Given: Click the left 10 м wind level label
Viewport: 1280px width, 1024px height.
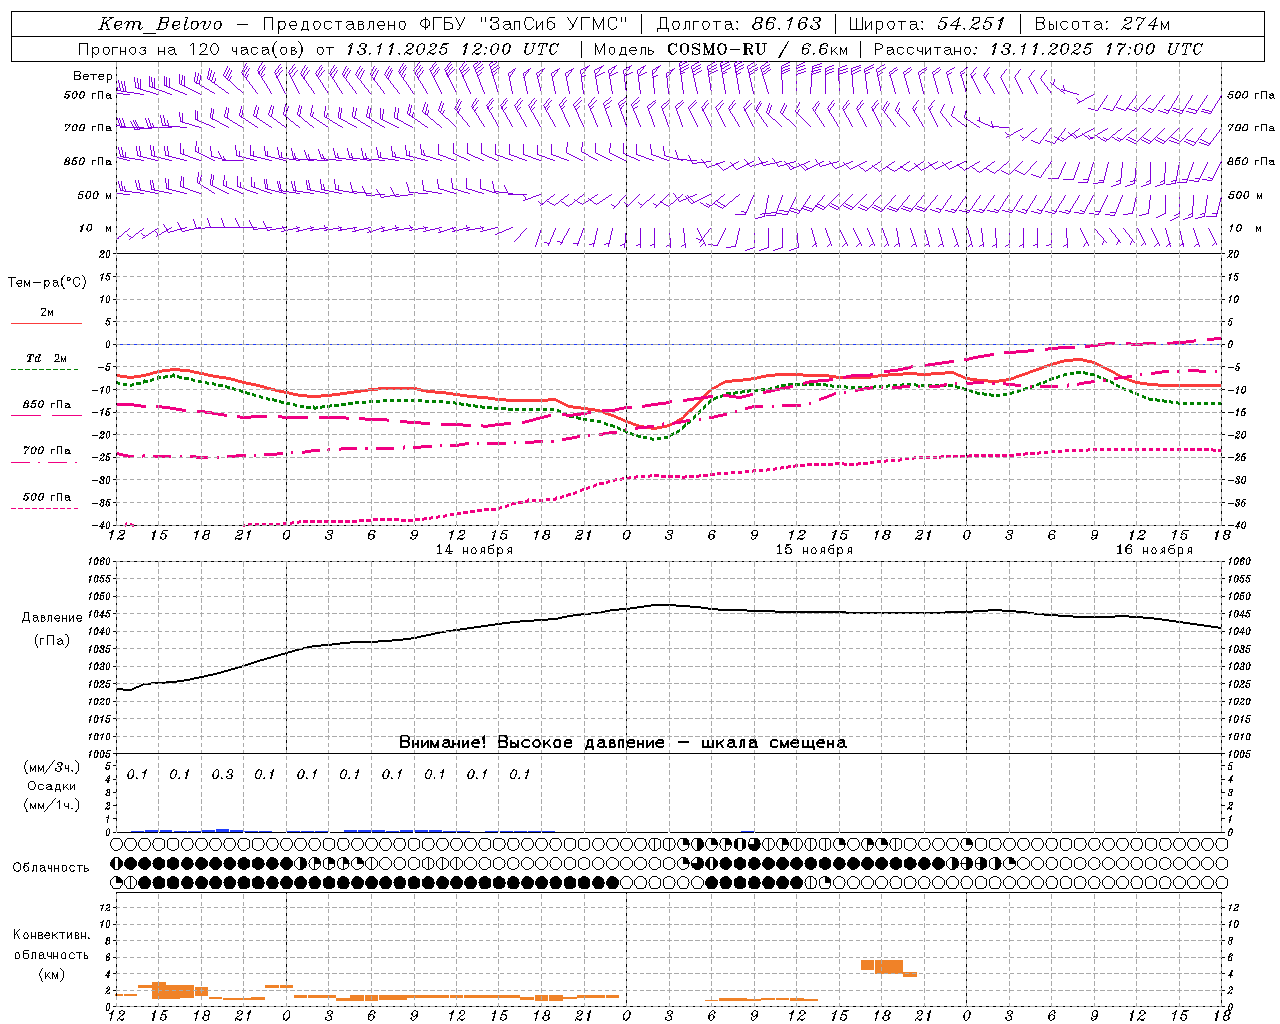Looking at the screenshot, I should pyautogui.click(x=95, y=228).
